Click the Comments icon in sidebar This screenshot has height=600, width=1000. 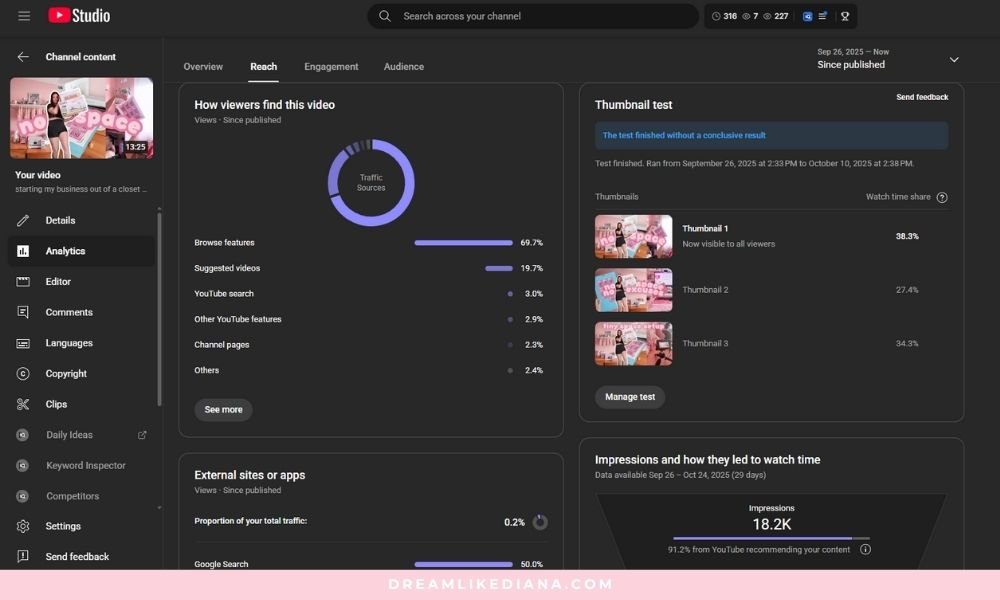point(23,312)
